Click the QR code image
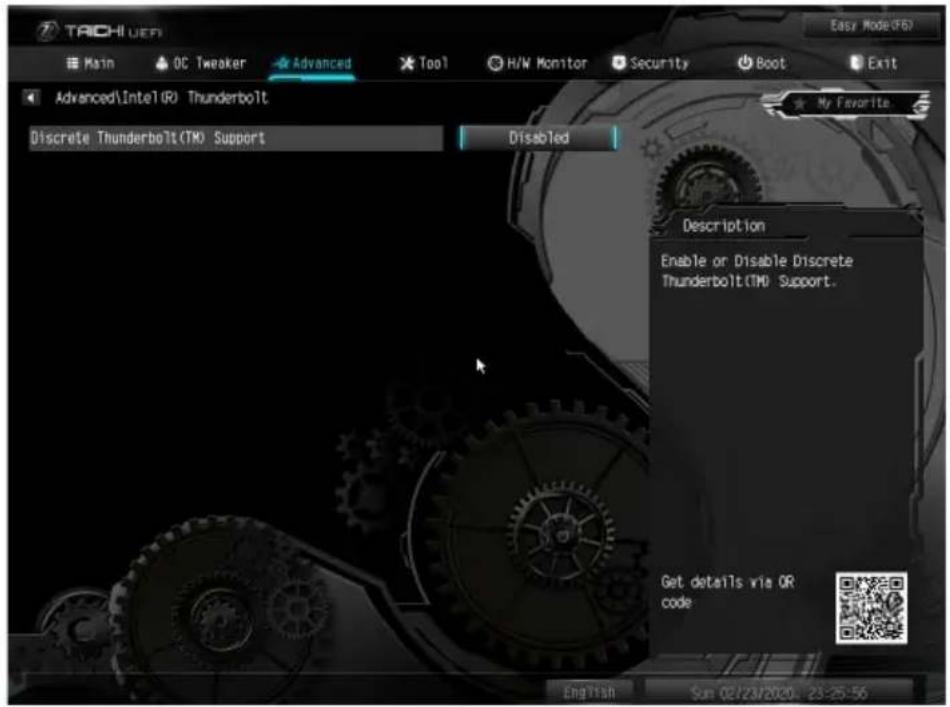The width and height of the screenshot is (950, 707). tap(871, 607)
